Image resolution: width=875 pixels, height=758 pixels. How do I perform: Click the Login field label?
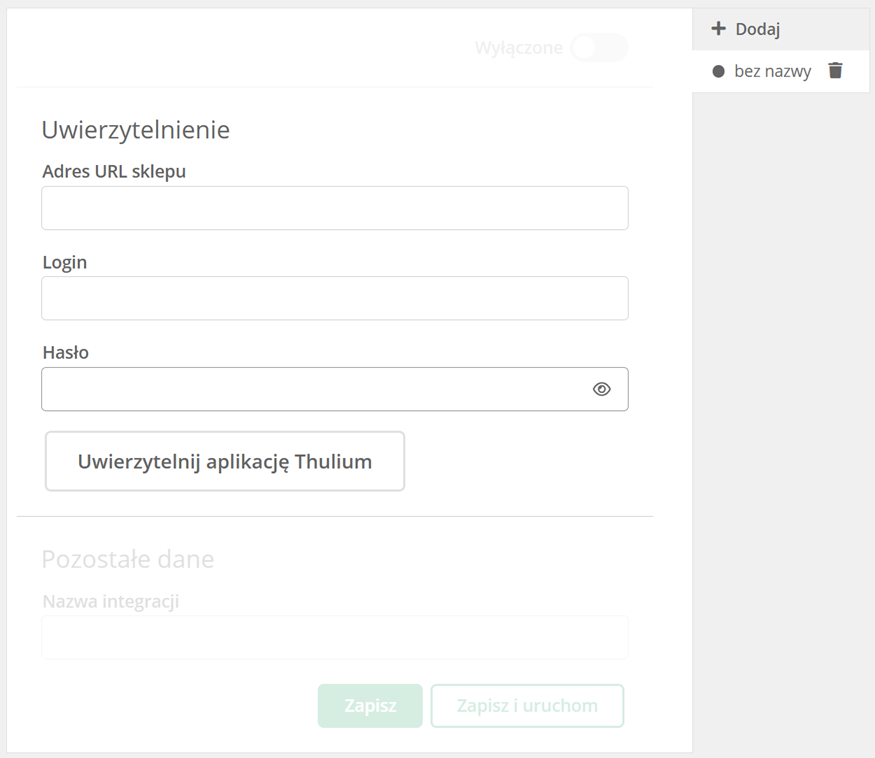tap(65, 262)
